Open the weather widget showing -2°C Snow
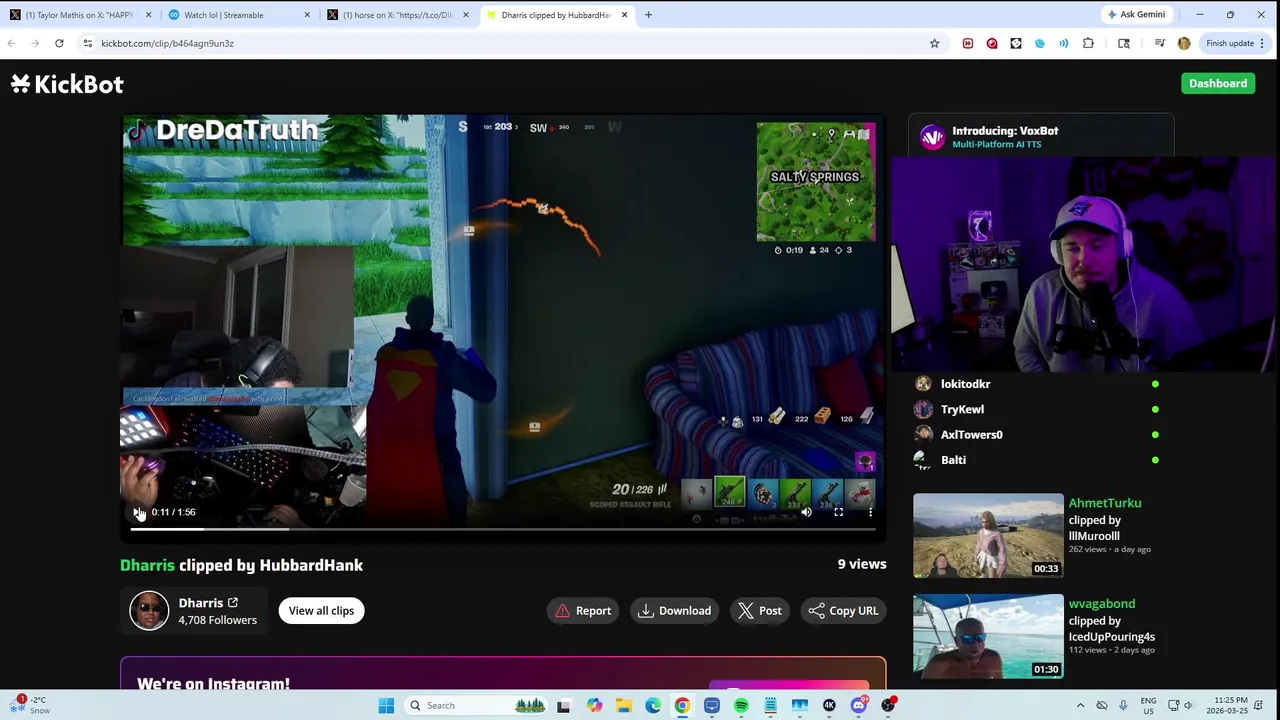The width and height of the screenshot is (1280, 720). point(28,705)
